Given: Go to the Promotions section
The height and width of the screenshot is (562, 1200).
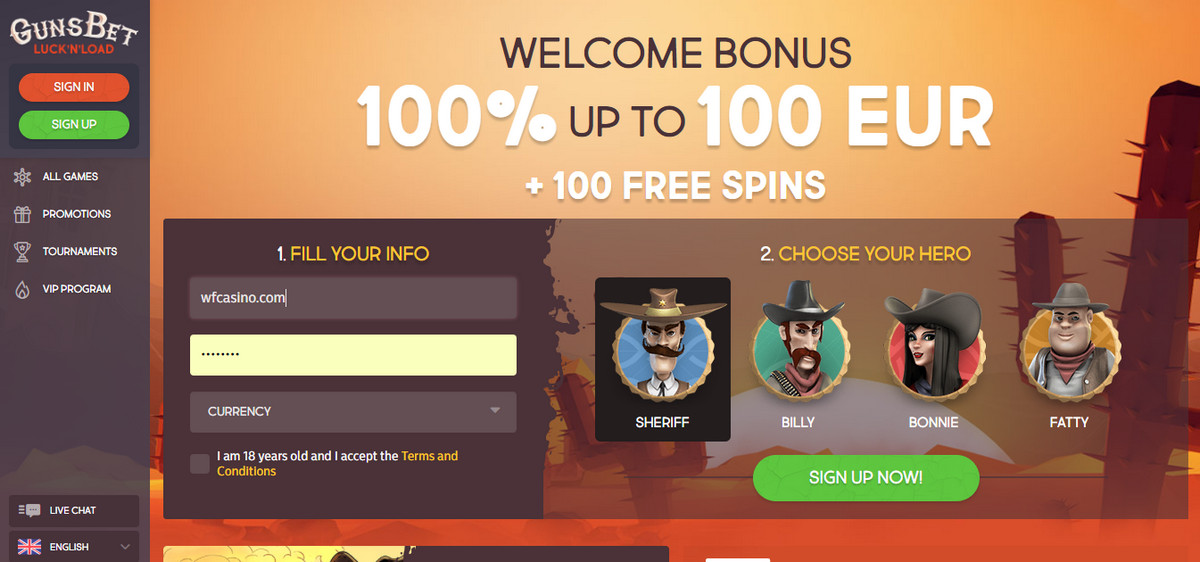Looking at the screenshot, I should click(x=77, y=214).
